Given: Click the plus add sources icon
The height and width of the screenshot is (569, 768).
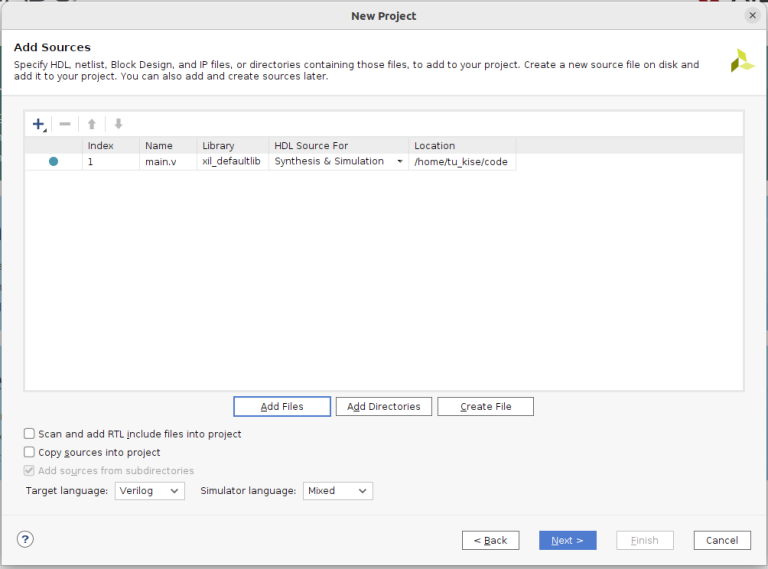Looking at the screenshot, I should click(x=39, y=124).
